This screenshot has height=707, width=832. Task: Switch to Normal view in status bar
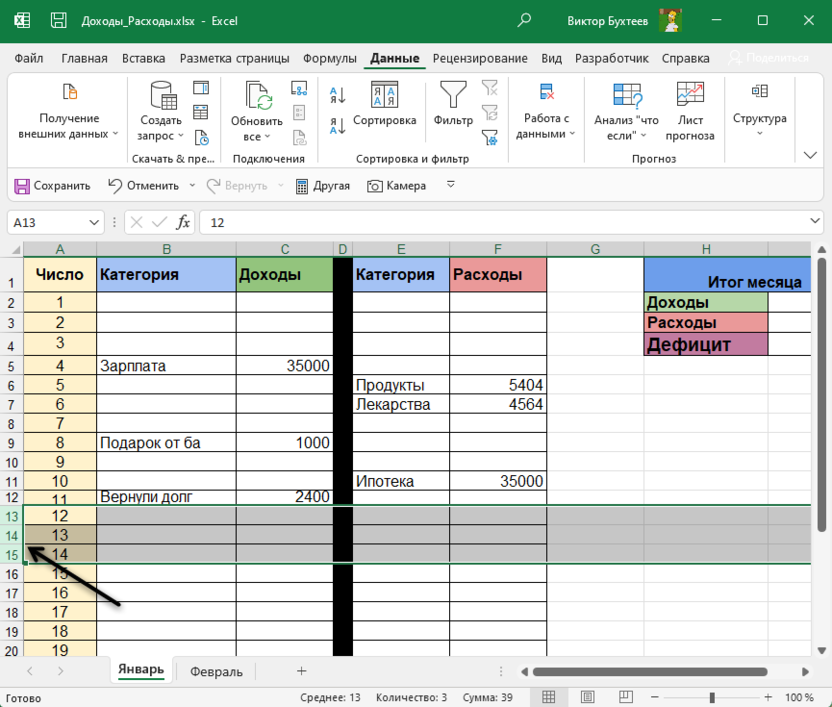(548, 697)
